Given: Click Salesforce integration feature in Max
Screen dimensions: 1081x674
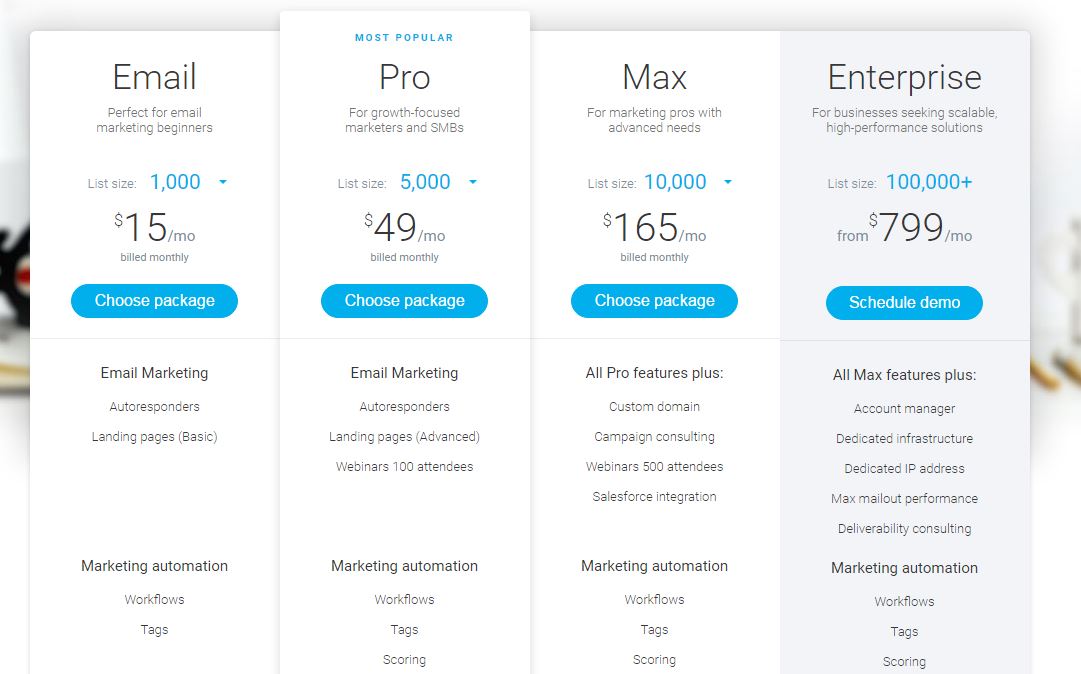Looking at the screenshot, I should [x=654, y=497].
